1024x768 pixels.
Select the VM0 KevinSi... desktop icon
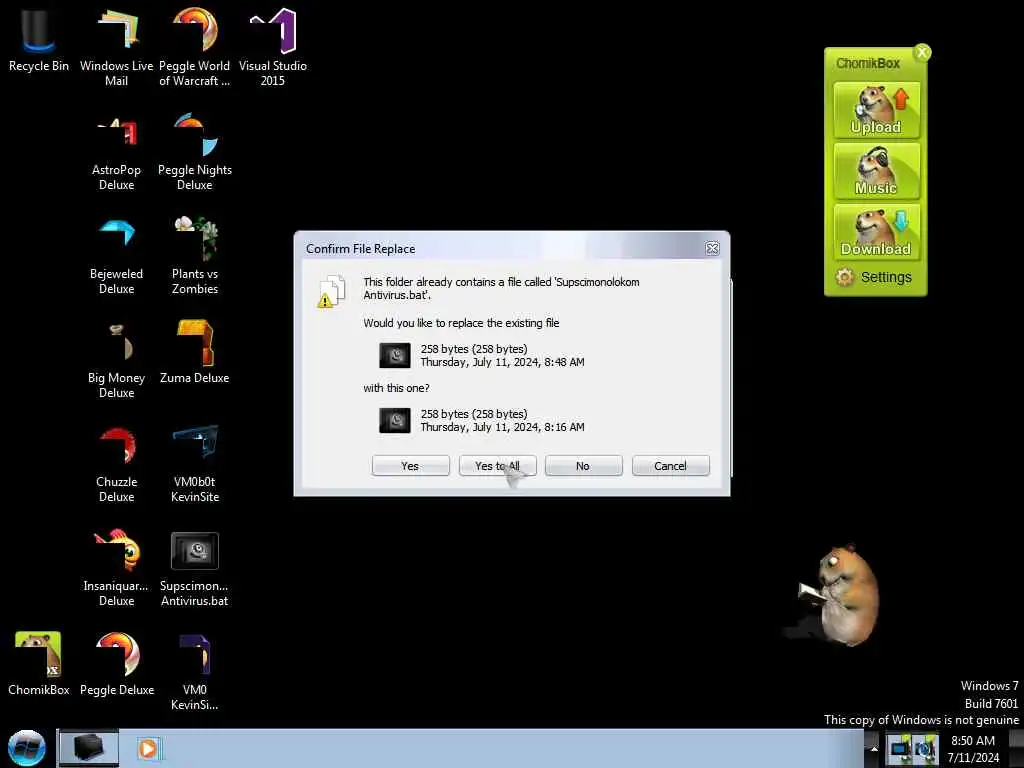[195, 671]
